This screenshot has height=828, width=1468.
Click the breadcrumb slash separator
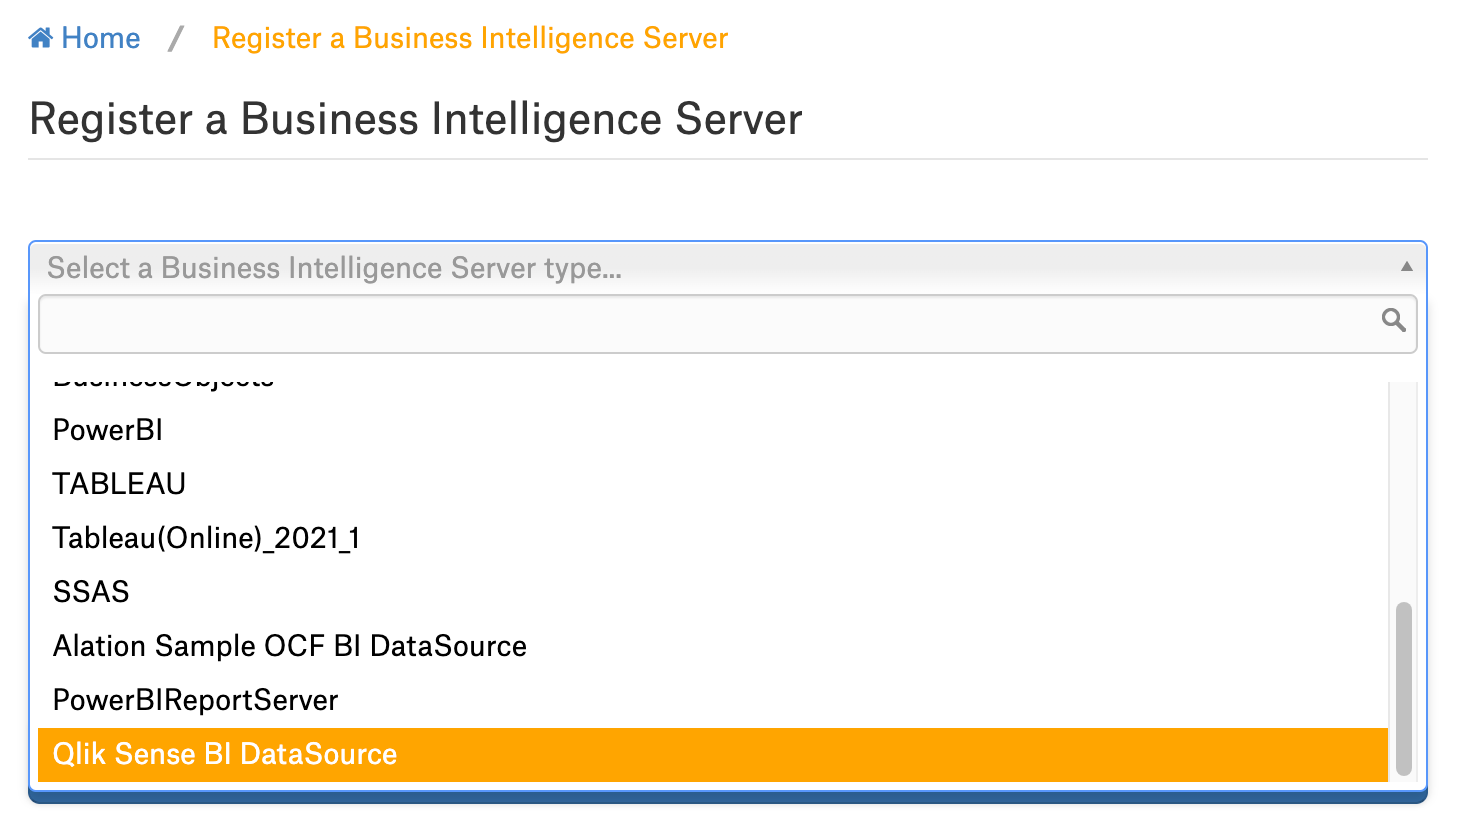[176, 38]
